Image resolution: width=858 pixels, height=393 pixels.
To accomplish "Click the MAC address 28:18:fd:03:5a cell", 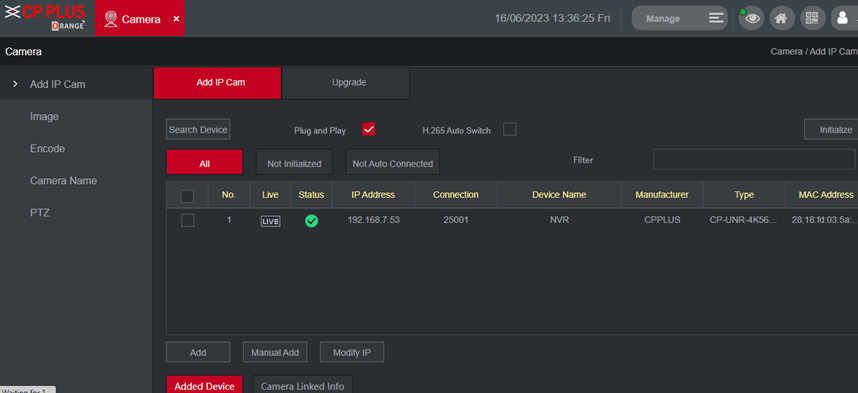I will tap(824, 220).
